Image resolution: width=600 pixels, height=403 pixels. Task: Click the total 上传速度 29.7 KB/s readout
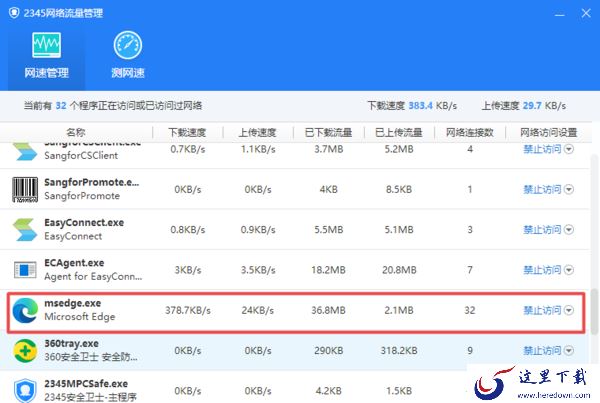click(x=523, y=106)
